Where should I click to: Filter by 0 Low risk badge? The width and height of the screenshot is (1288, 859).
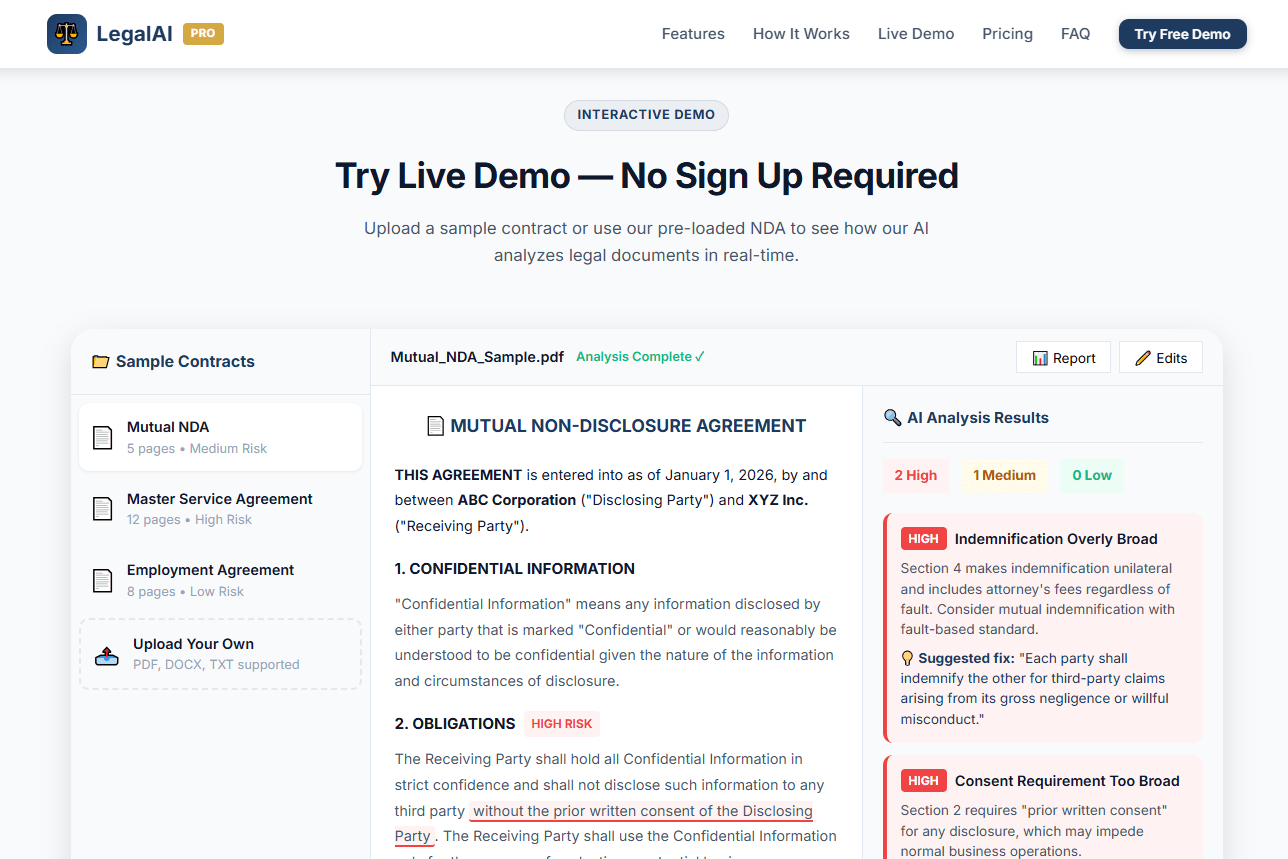pos(1092,475)
